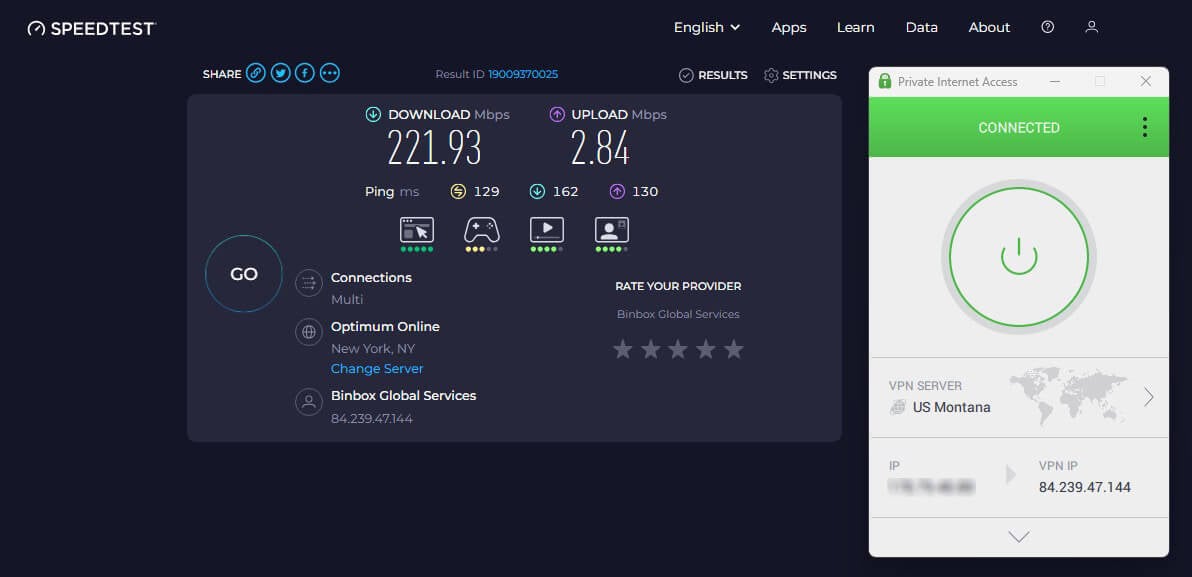
Task: Expand the US Montana VPN server selector
Action: (x=1150, y=397)
